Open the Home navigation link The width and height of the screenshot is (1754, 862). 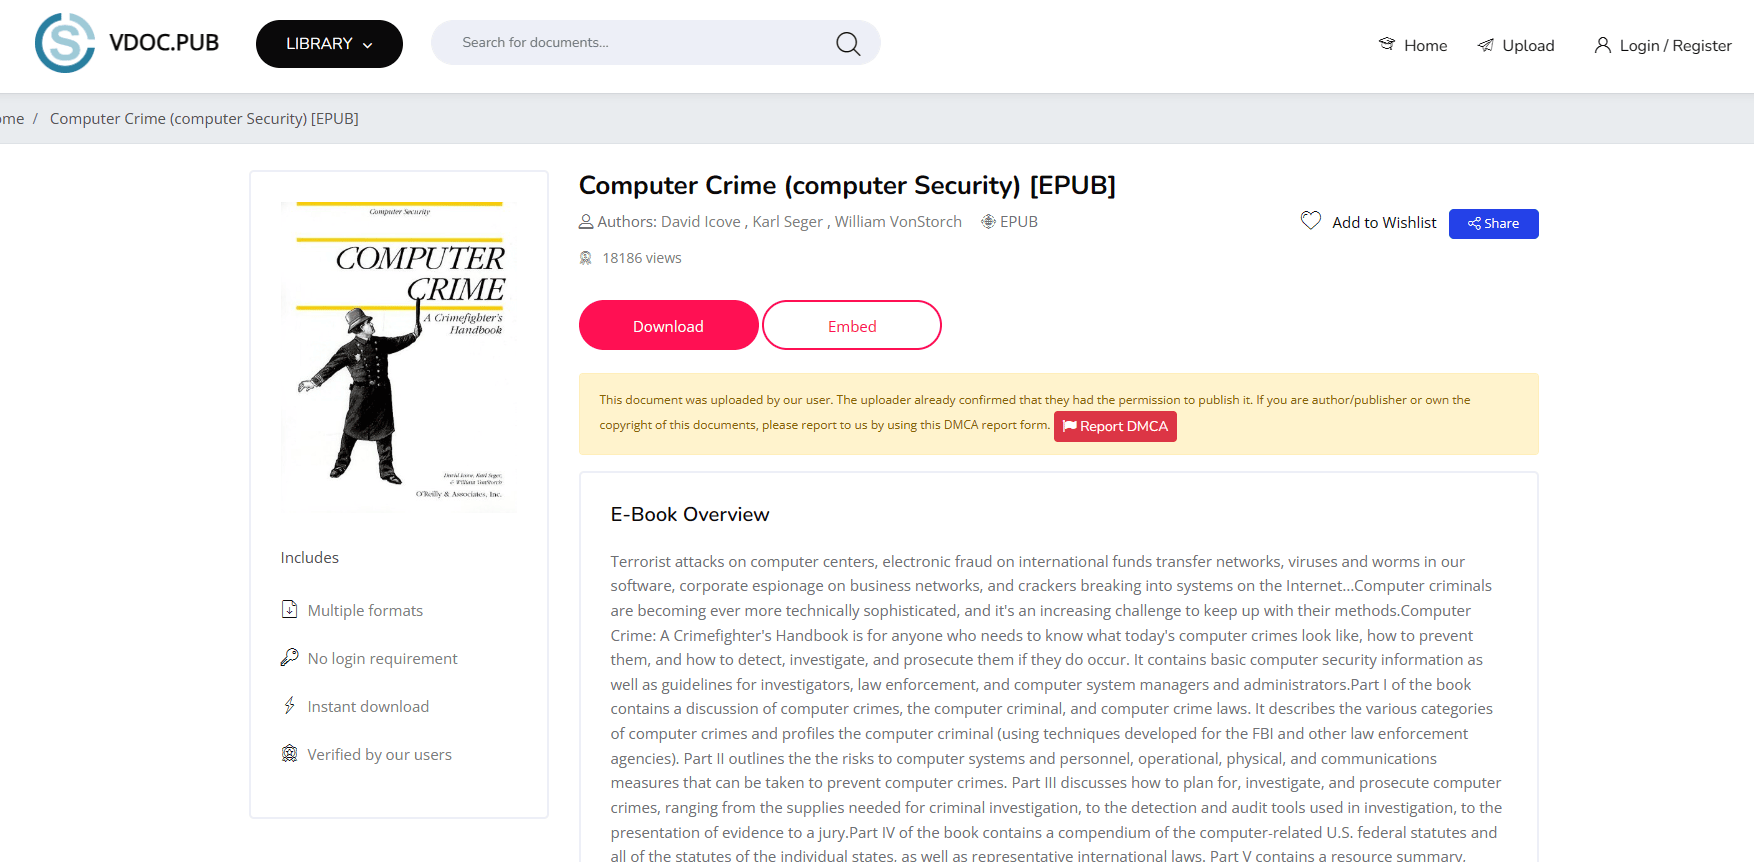(x=1424, y=45)
